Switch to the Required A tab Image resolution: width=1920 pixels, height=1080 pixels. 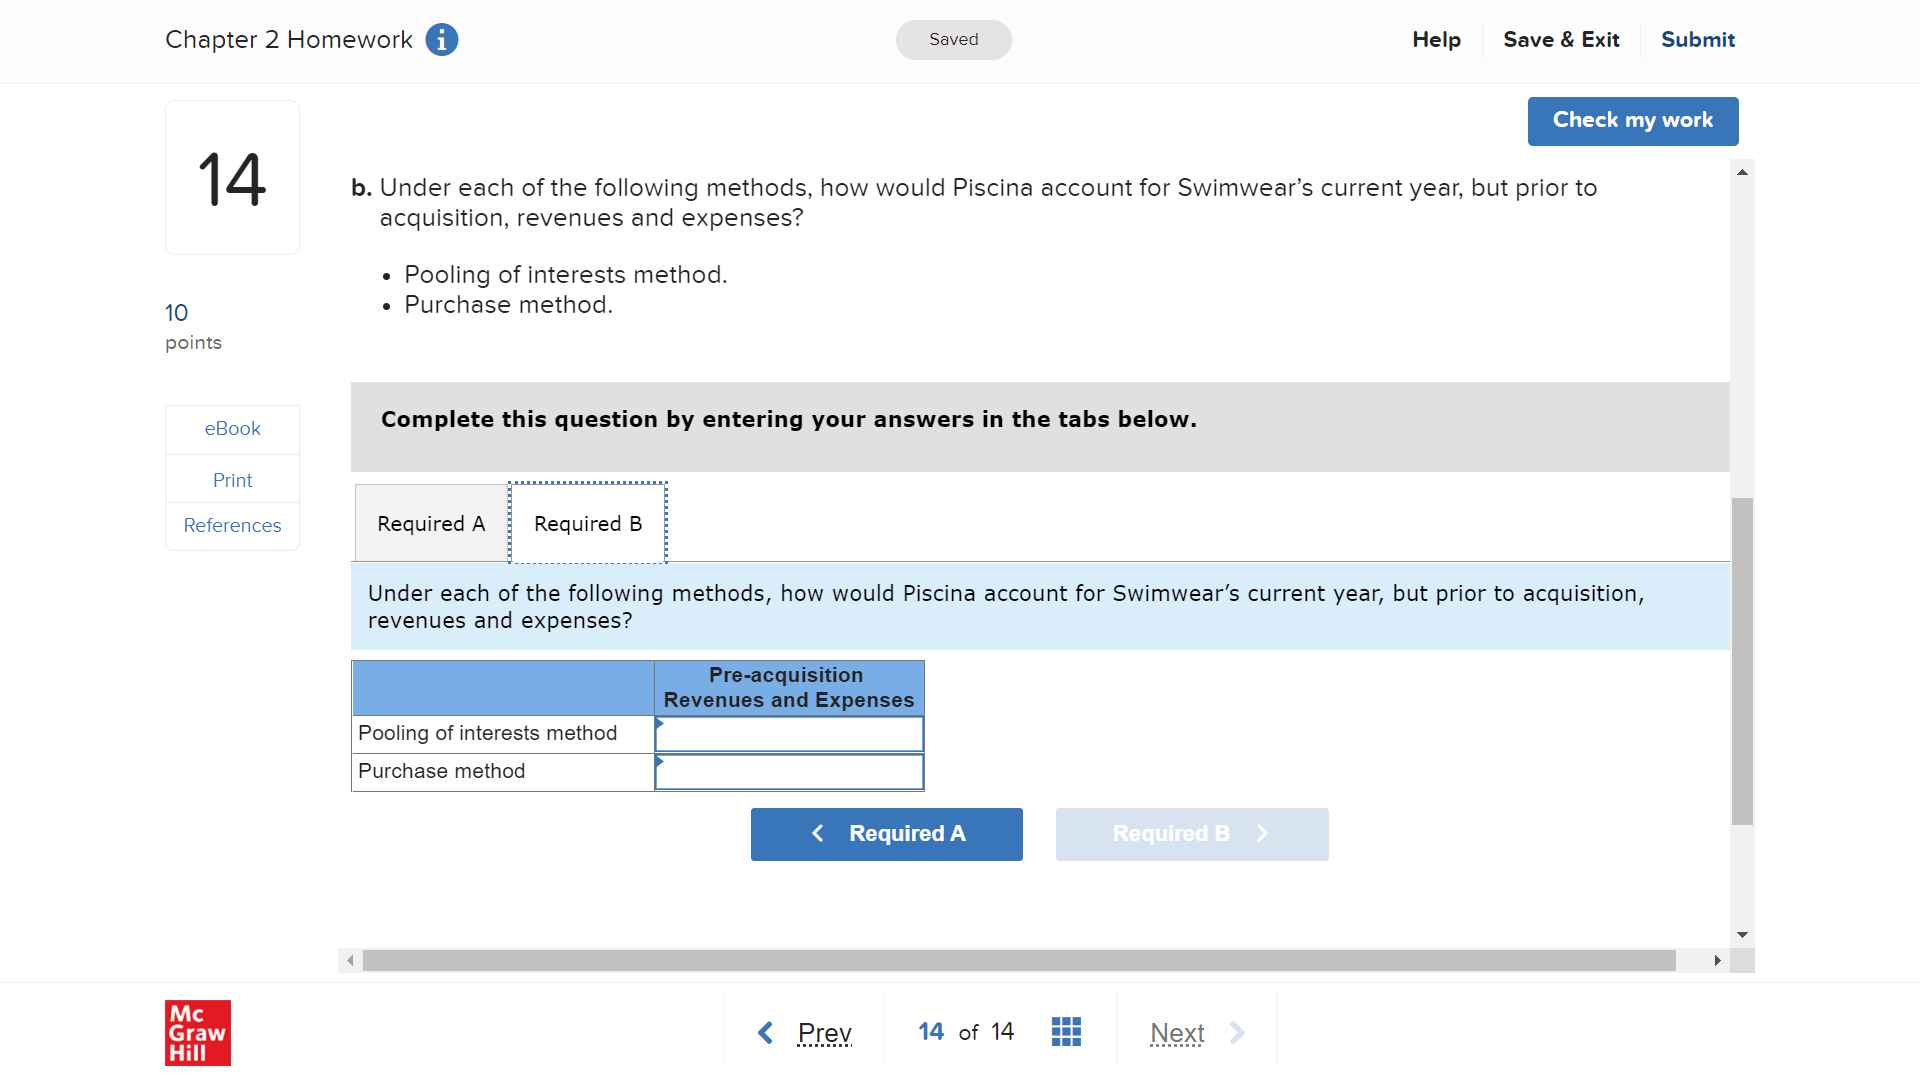[x=432, y=524]
